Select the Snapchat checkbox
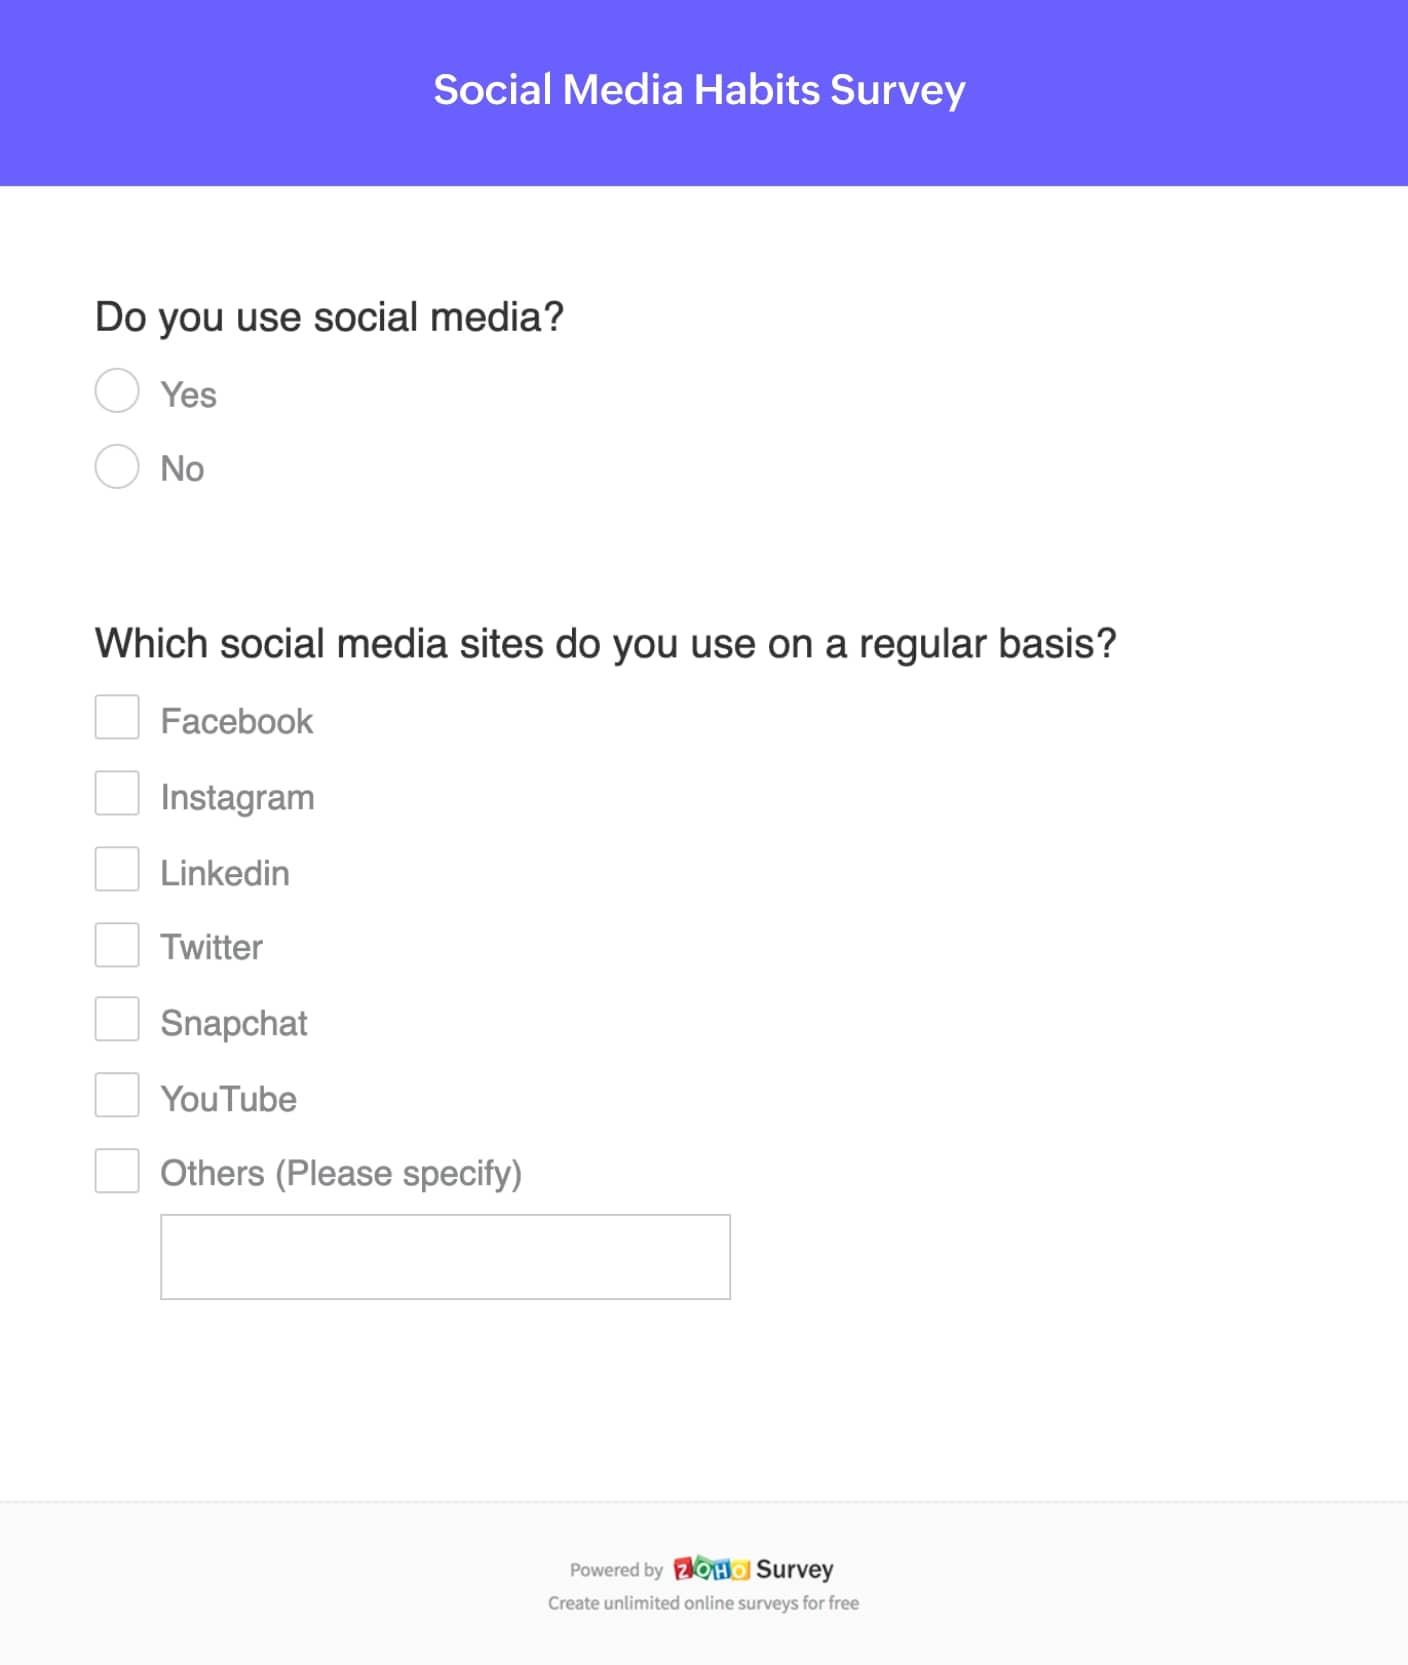This screenshot has height=1665, width=1408. 117,1020
